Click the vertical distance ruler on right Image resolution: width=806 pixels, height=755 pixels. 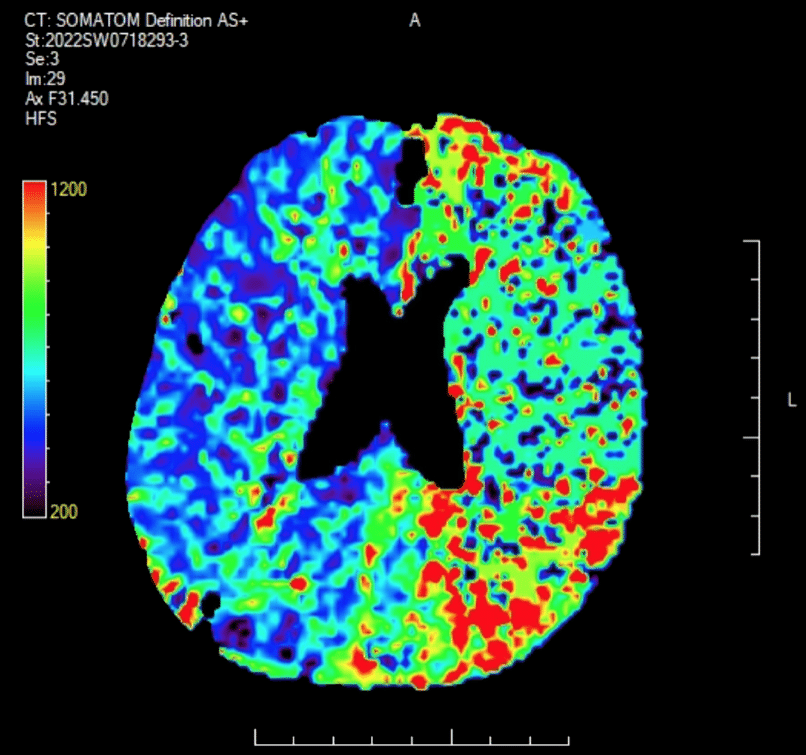(752, 397)
